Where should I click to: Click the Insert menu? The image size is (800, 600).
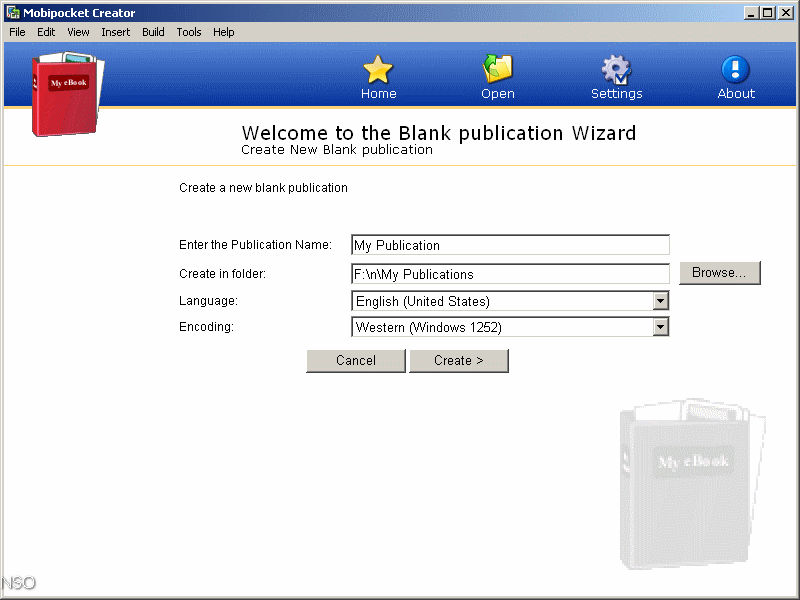(115, 31)
